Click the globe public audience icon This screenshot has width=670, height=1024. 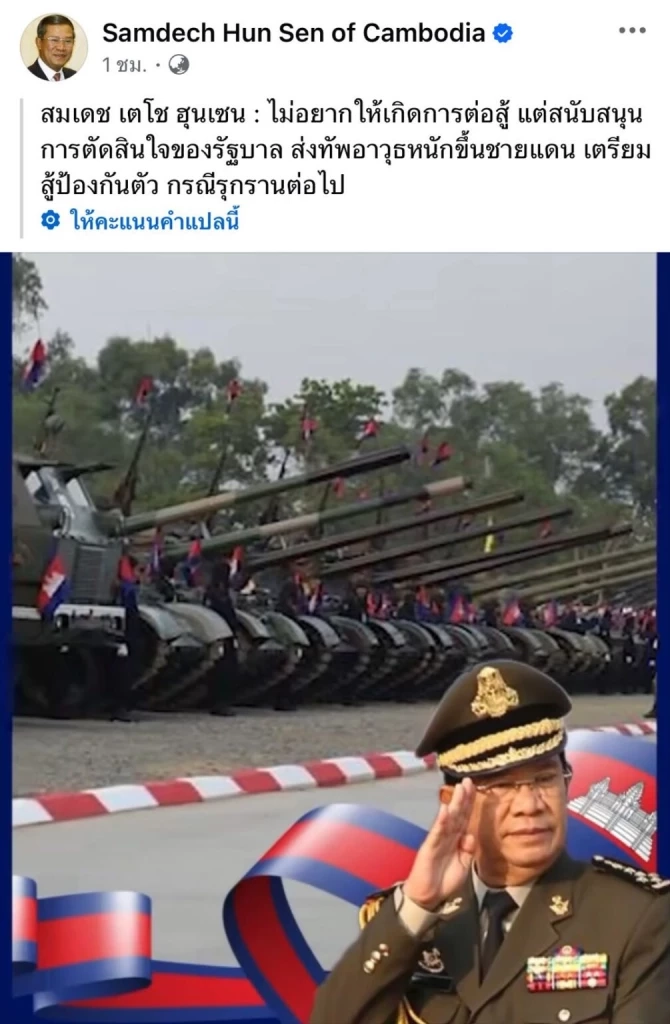(x=179, y=65)
